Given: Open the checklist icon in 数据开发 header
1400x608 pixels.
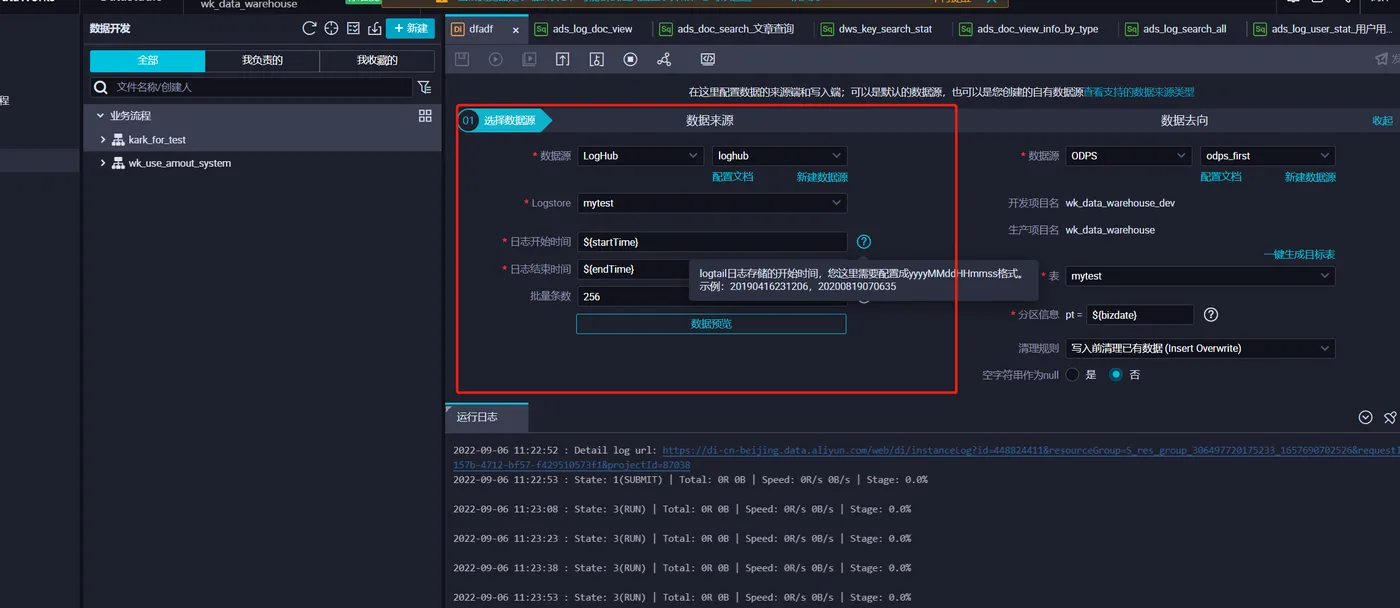Looking at the screenshot, I should (x=353, y=29).
